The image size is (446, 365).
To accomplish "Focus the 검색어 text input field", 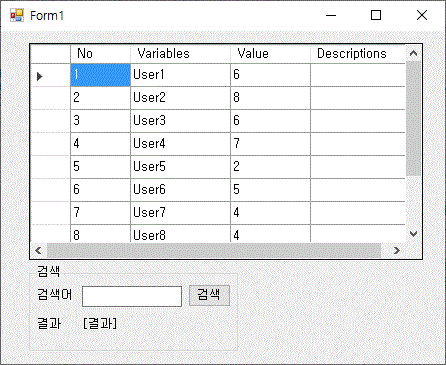I will [x=132, y=296].
